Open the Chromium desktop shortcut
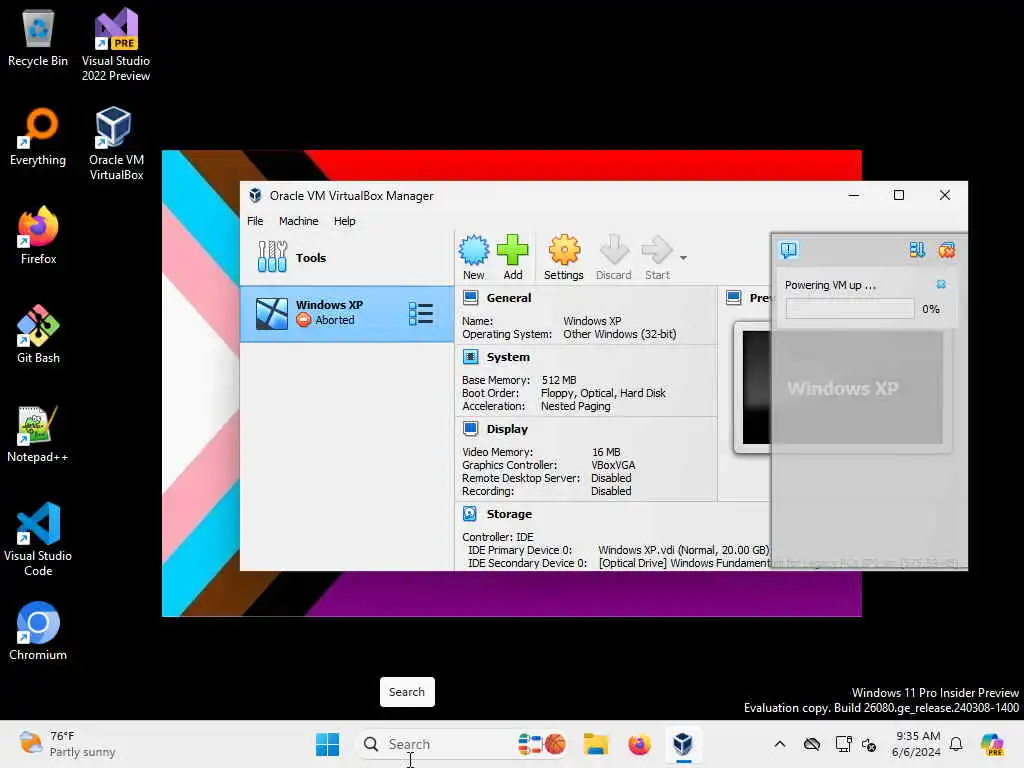 (x=38, y=631)
